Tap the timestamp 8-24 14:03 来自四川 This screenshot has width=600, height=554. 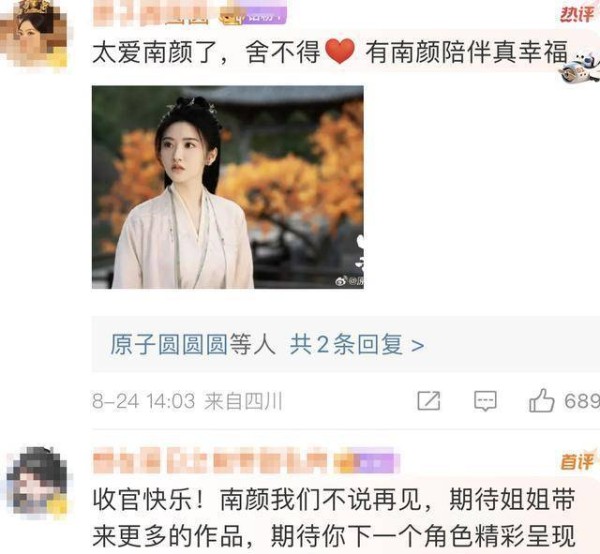[x=187, y=401]
